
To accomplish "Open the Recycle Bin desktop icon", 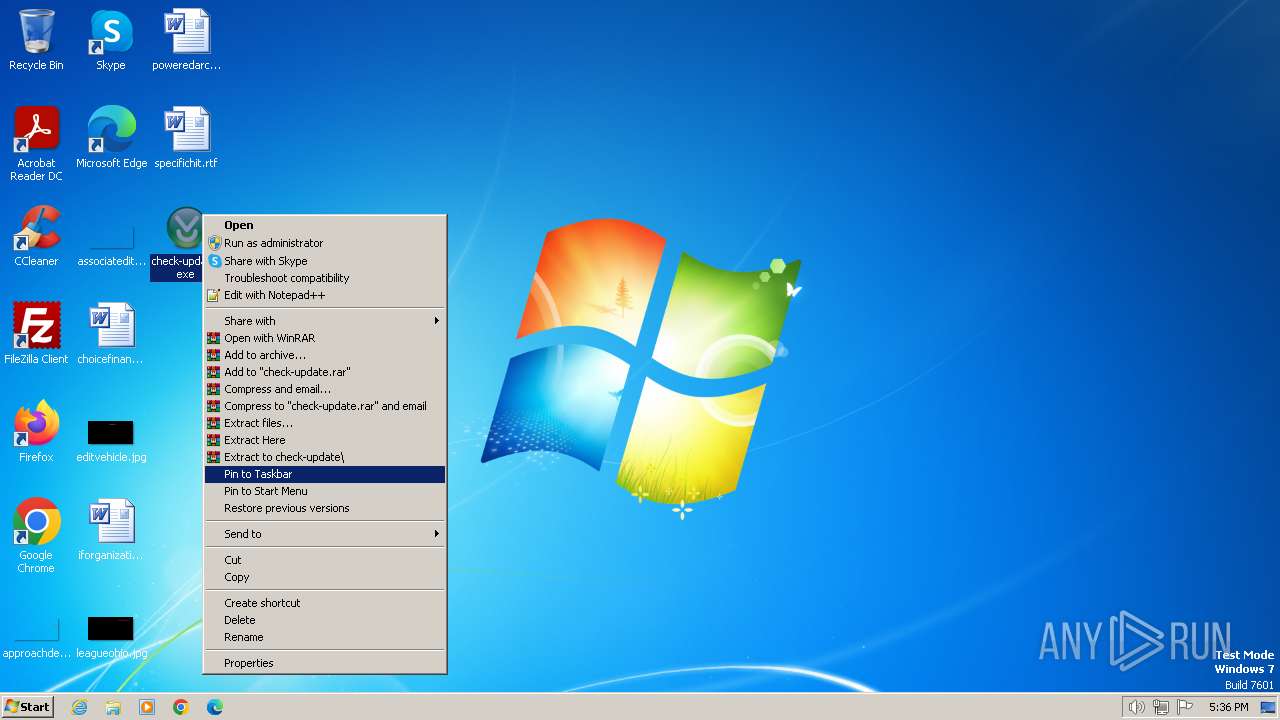I will pyautogui.click(x=36, y=40).
